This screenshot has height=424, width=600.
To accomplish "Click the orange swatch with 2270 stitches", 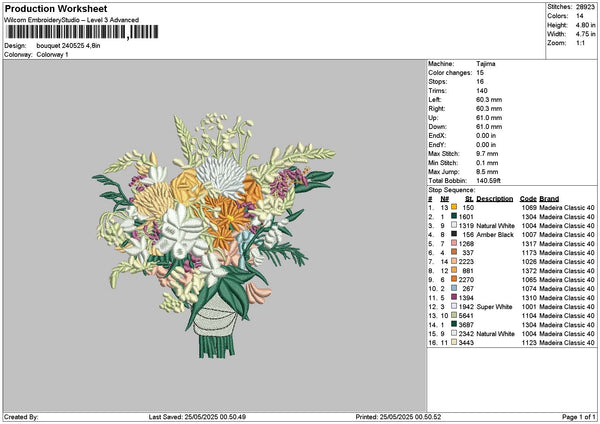I will (454, 279).
